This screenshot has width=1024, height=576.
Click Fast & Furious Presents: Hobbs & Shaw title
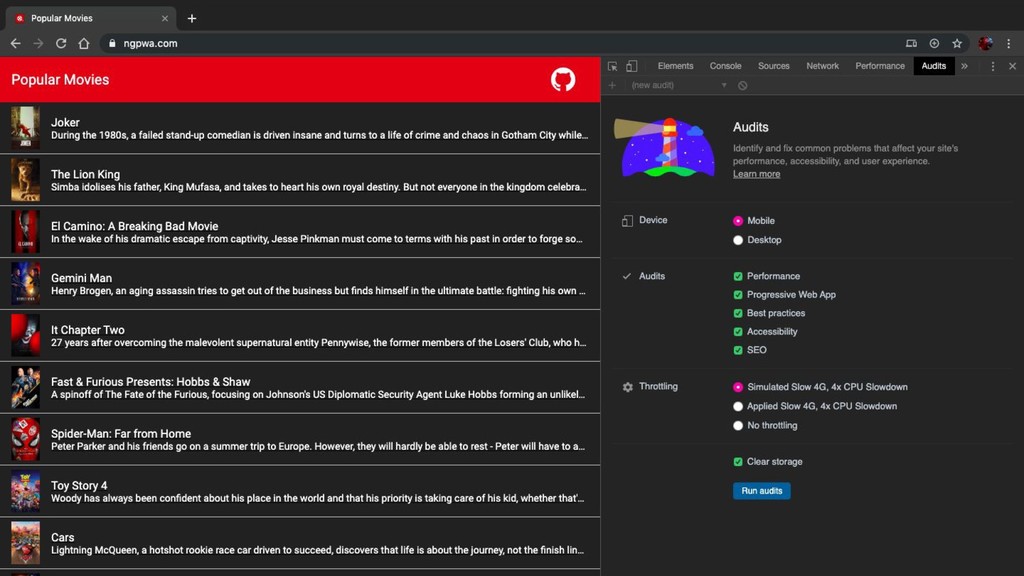click(151, 382)
